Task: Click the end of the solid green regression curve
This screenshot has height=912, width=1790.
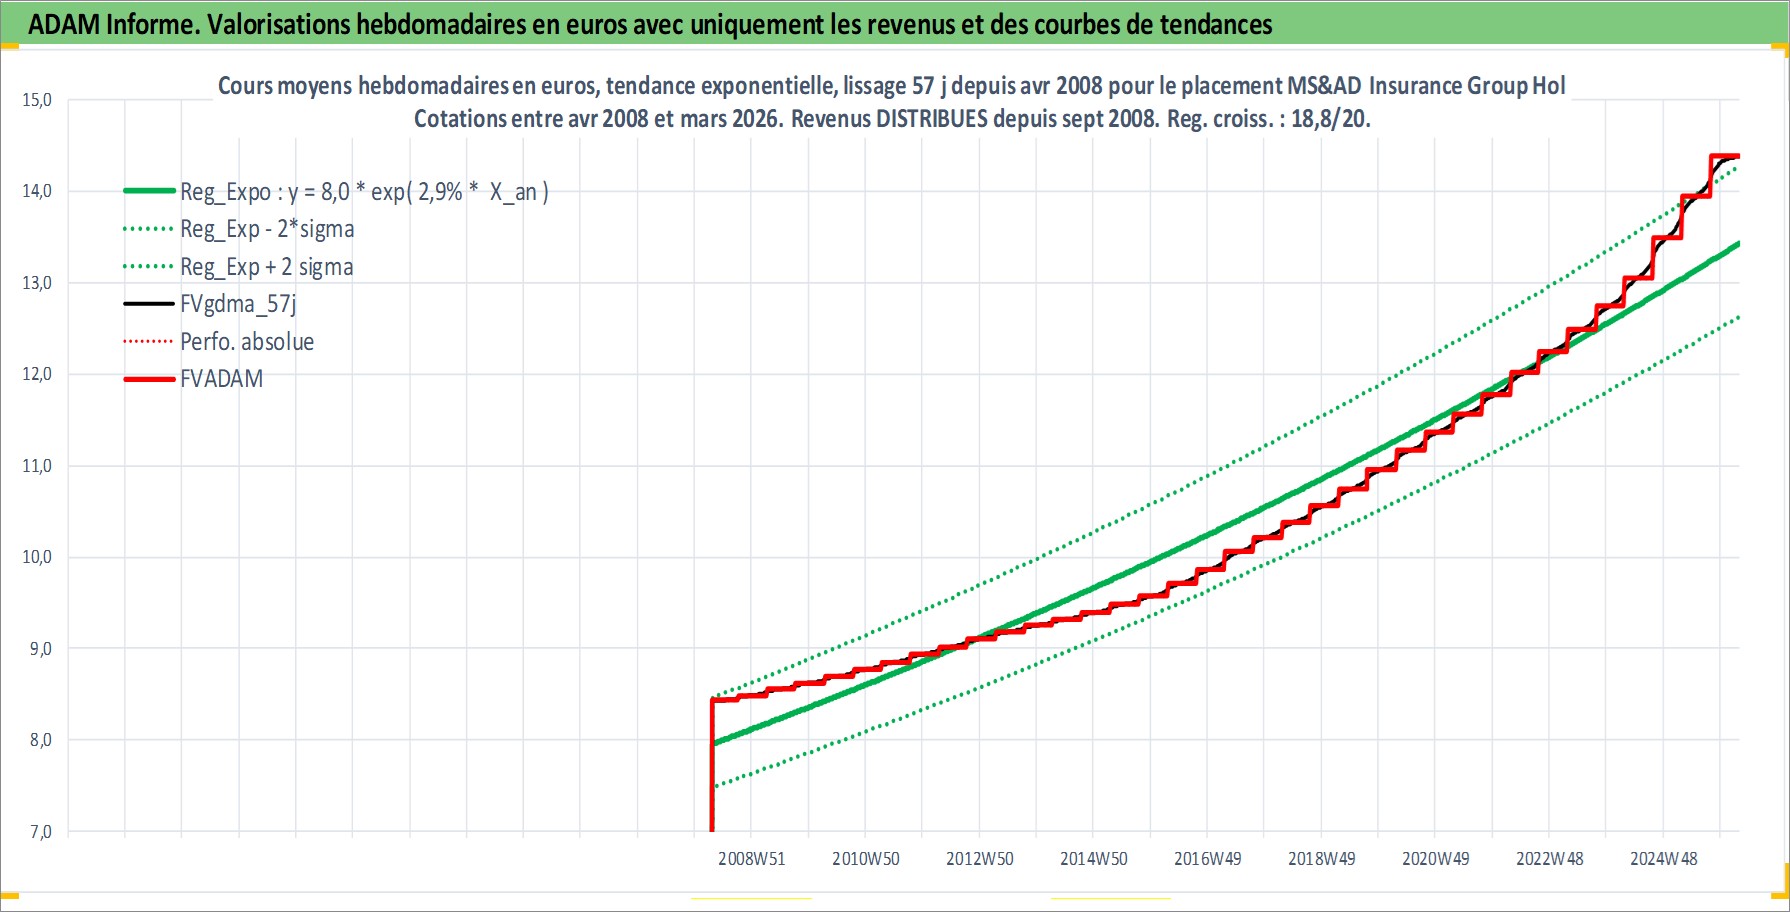Action: [1737, 244]
